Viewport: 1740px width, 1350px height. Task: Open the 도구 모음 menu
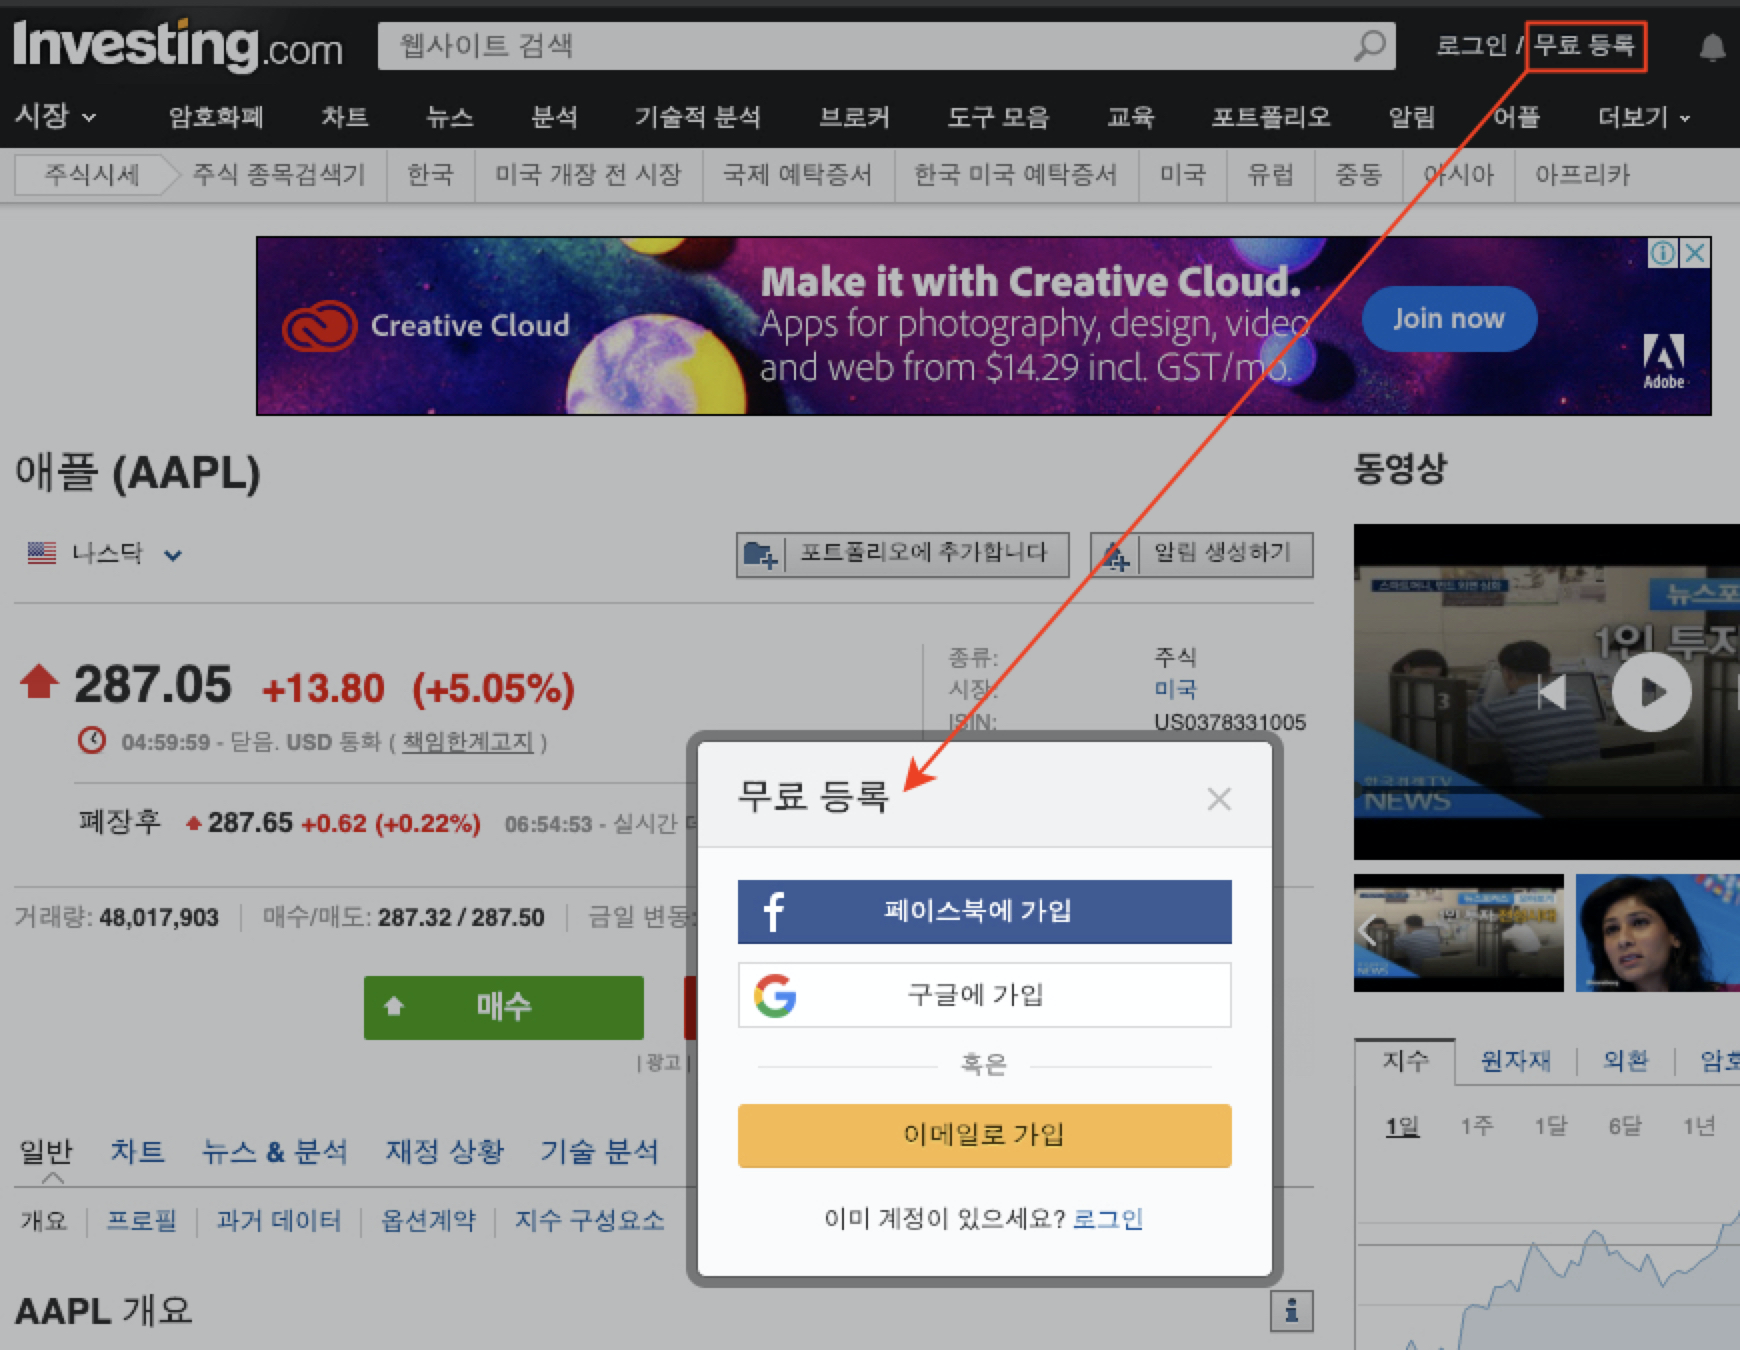tap(998, 117)
